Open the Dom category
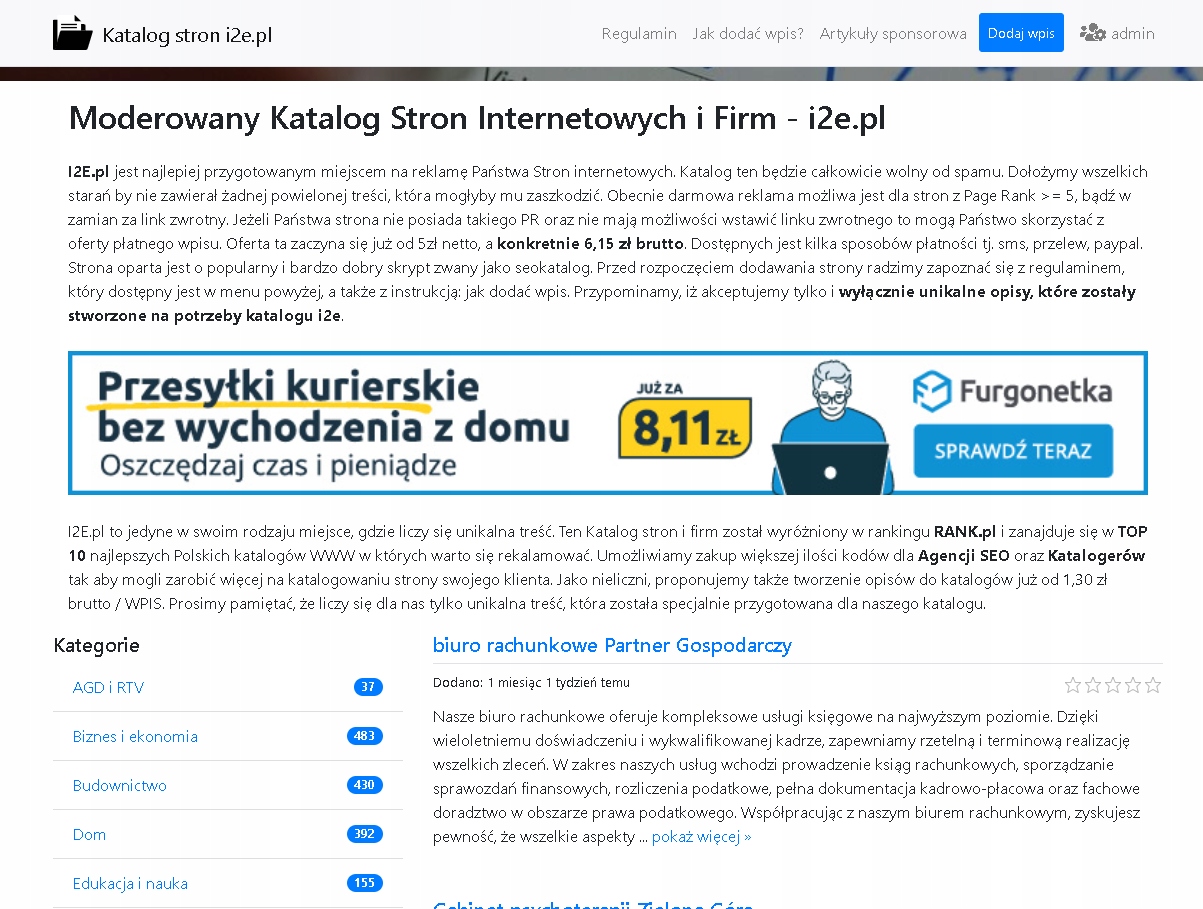 pyautogui.click(x=89, y=834)
